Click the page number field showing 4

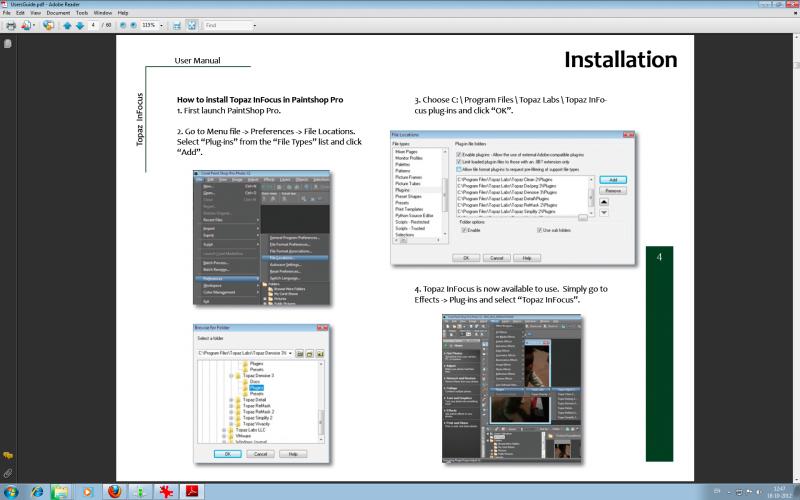(x=93, y=25)
